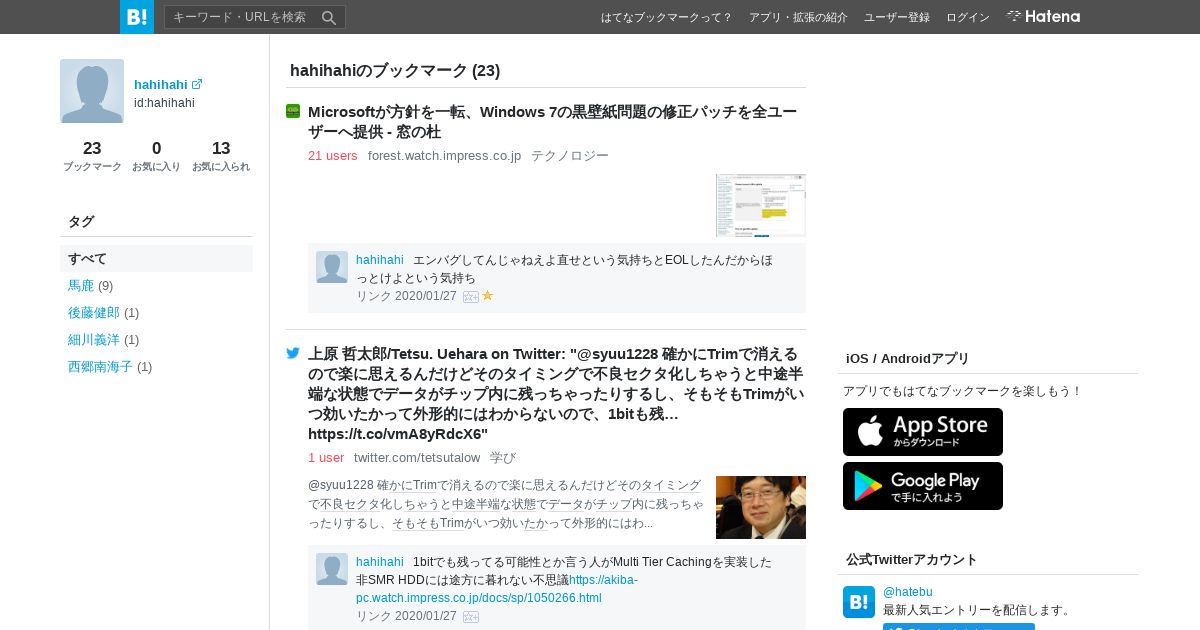This screenshot has width=1200, height=630.
Task: Click the Twitter bird favicon of Uehara entry
Action: click(293, 353)
